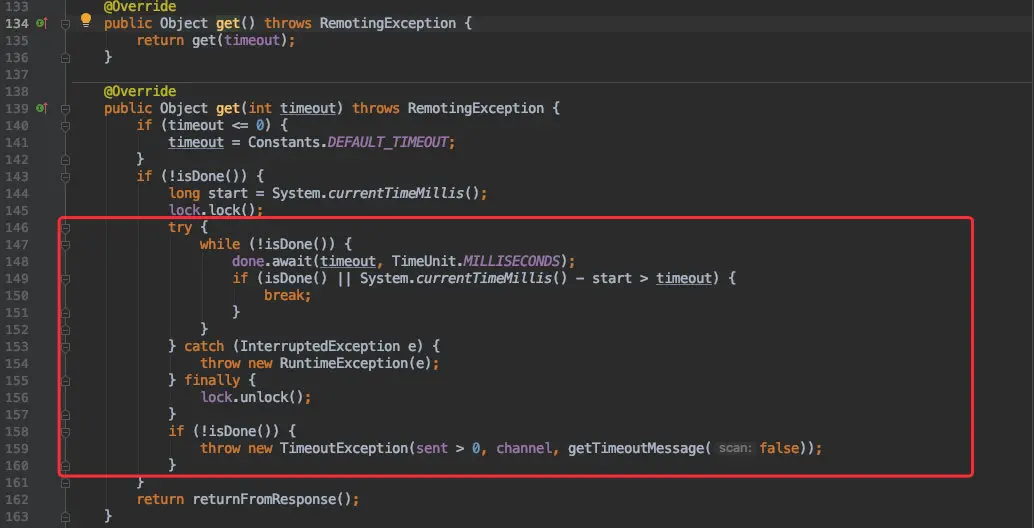Click the while keyword on line 147
The height and width of the screenshot is (528, 1034).
click(x=220, y=245)
